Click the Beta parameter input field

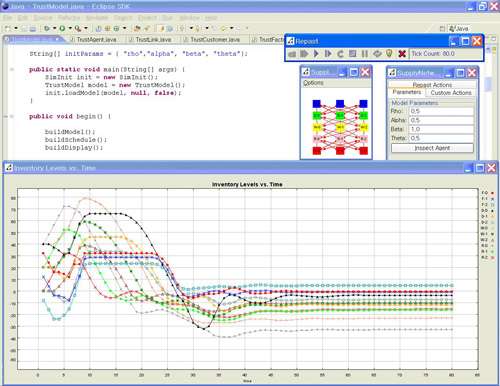[x=441, y=129]
